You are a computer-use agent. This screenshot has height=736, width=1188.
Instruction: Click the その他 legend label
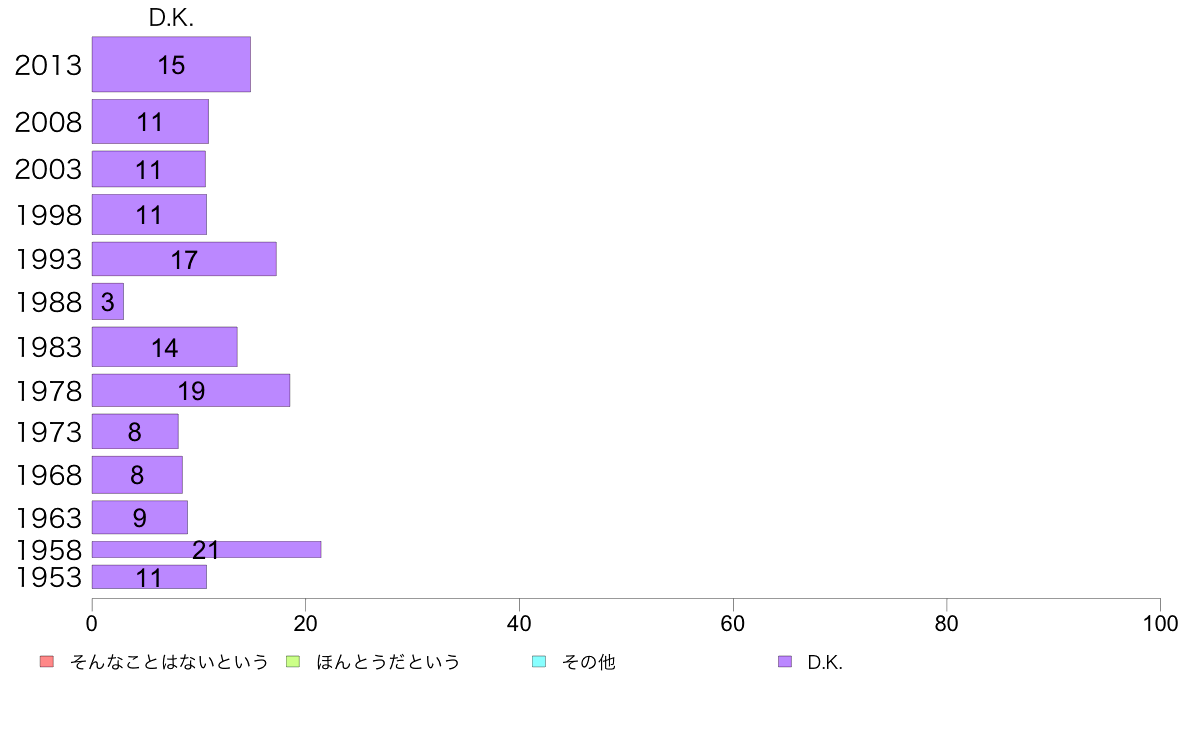[x=589, y=662]
